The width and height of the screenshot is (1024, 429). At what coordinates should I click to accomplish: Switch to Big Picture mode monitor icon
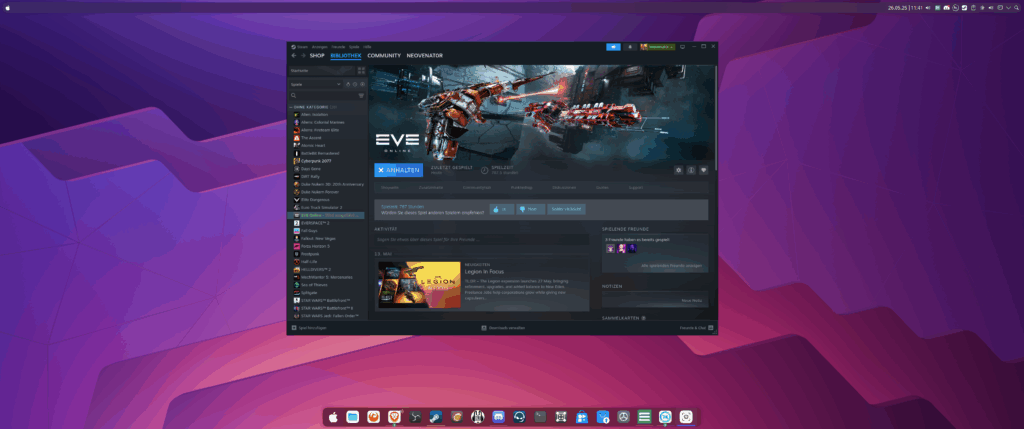(x=682, y=47)
